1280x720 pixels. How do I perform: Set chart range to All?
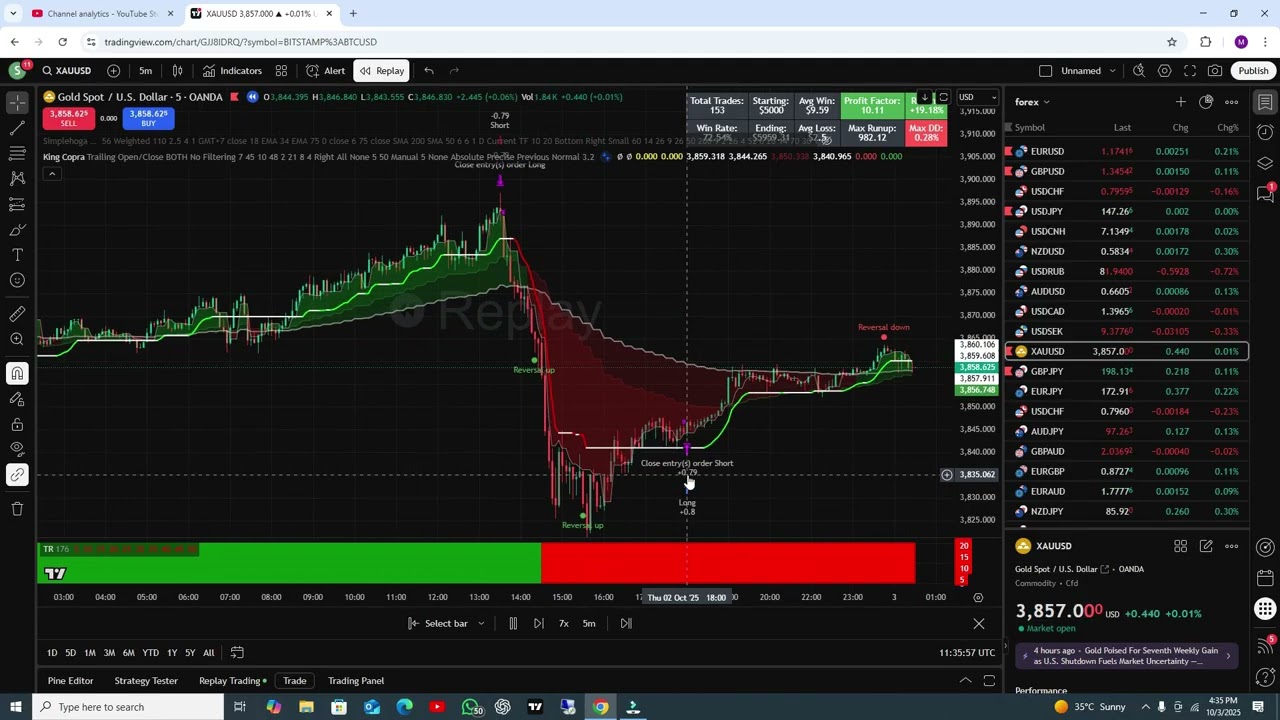pyautogui.click(x=209, y=653)
